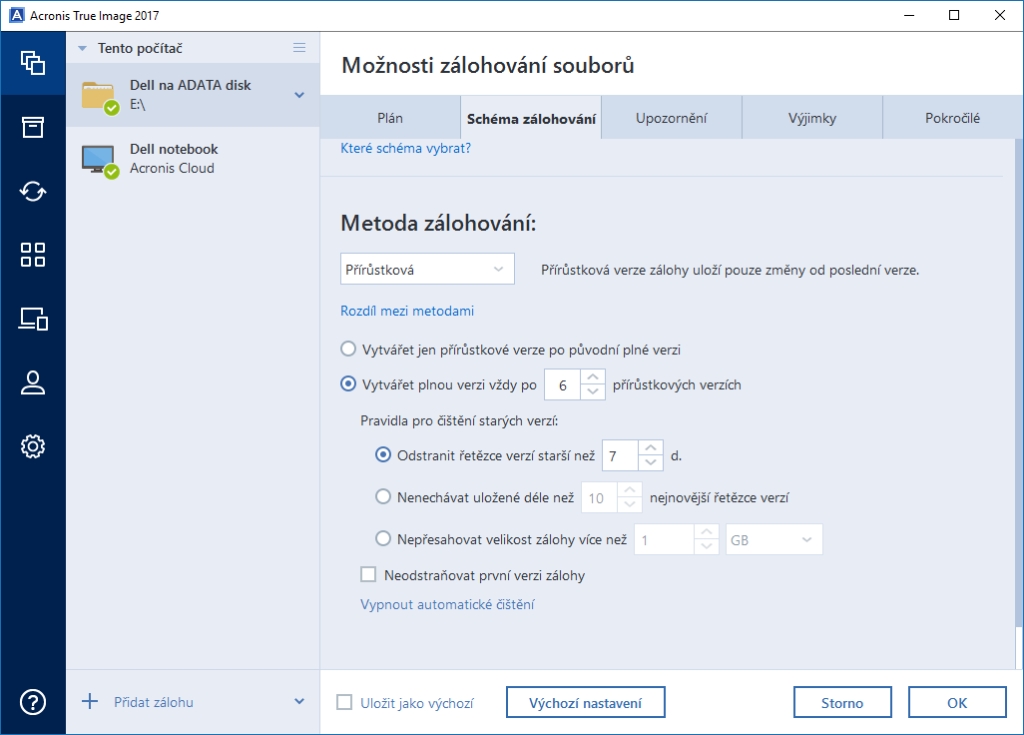Open the Sync section icon
Image resolution: width=1024 pixels, height=735 pixels.
(33, 191)
